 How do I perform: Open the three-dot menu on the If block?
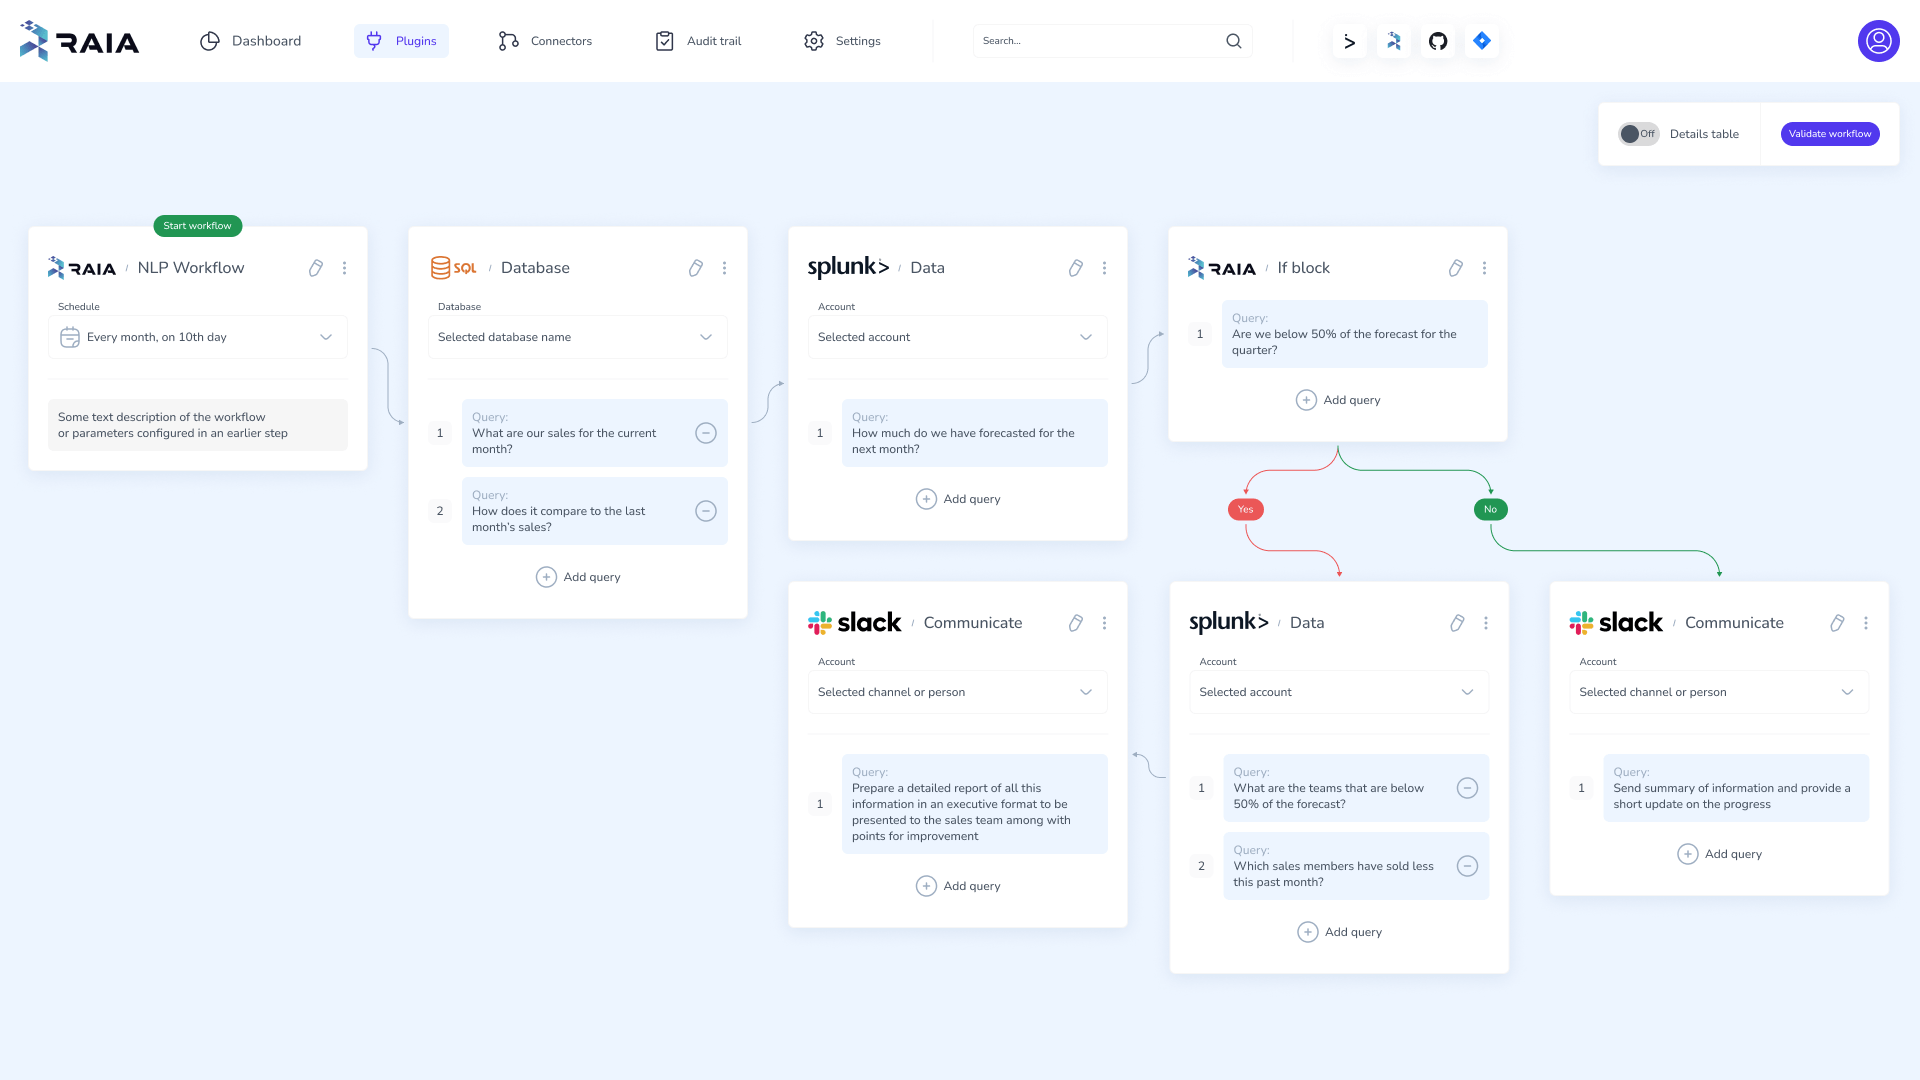pyautogui.click(x=1484, y=268)
